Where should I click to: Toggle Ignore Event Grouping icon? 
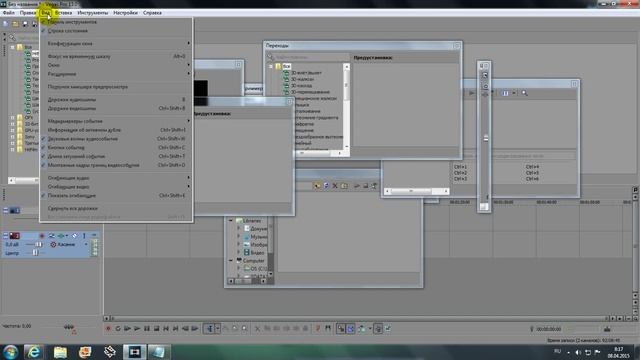[x=388, y=329]
